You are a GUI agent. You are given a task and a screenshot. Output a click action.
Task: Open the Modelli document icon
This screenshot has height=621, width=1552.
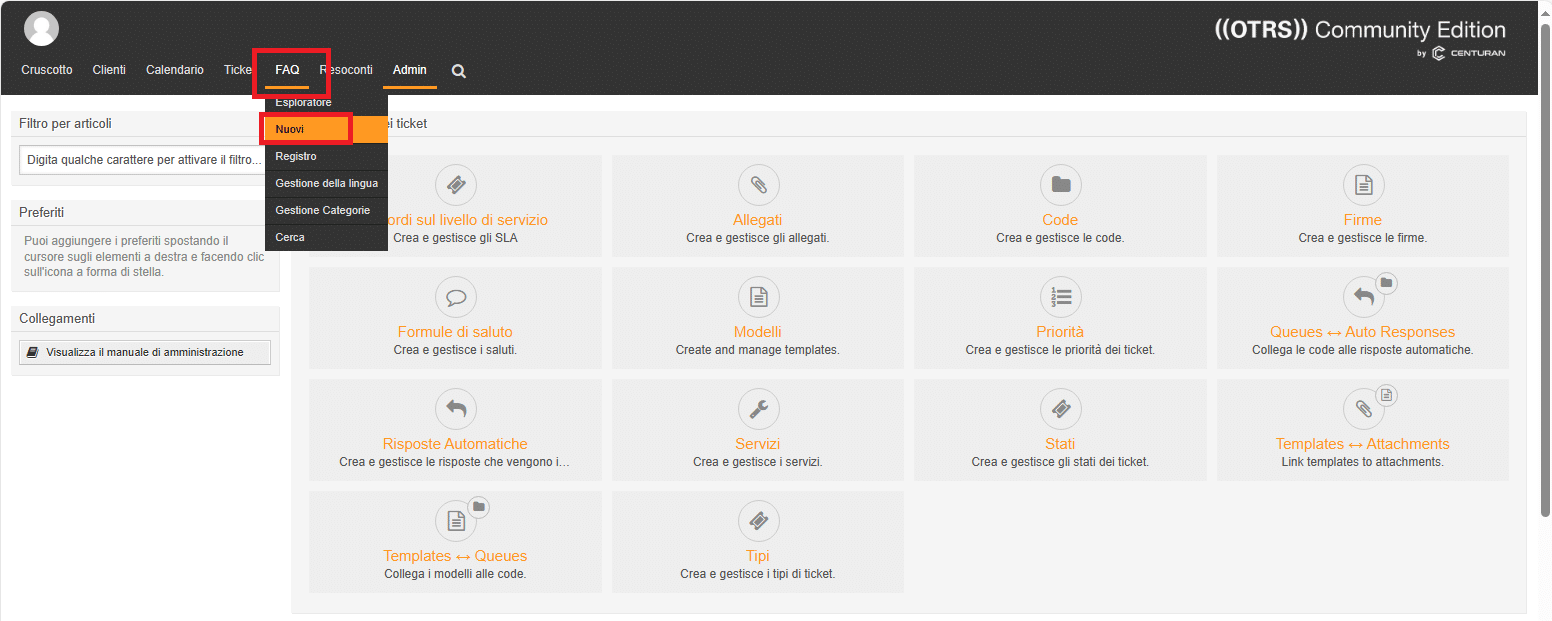pos(758,297)
